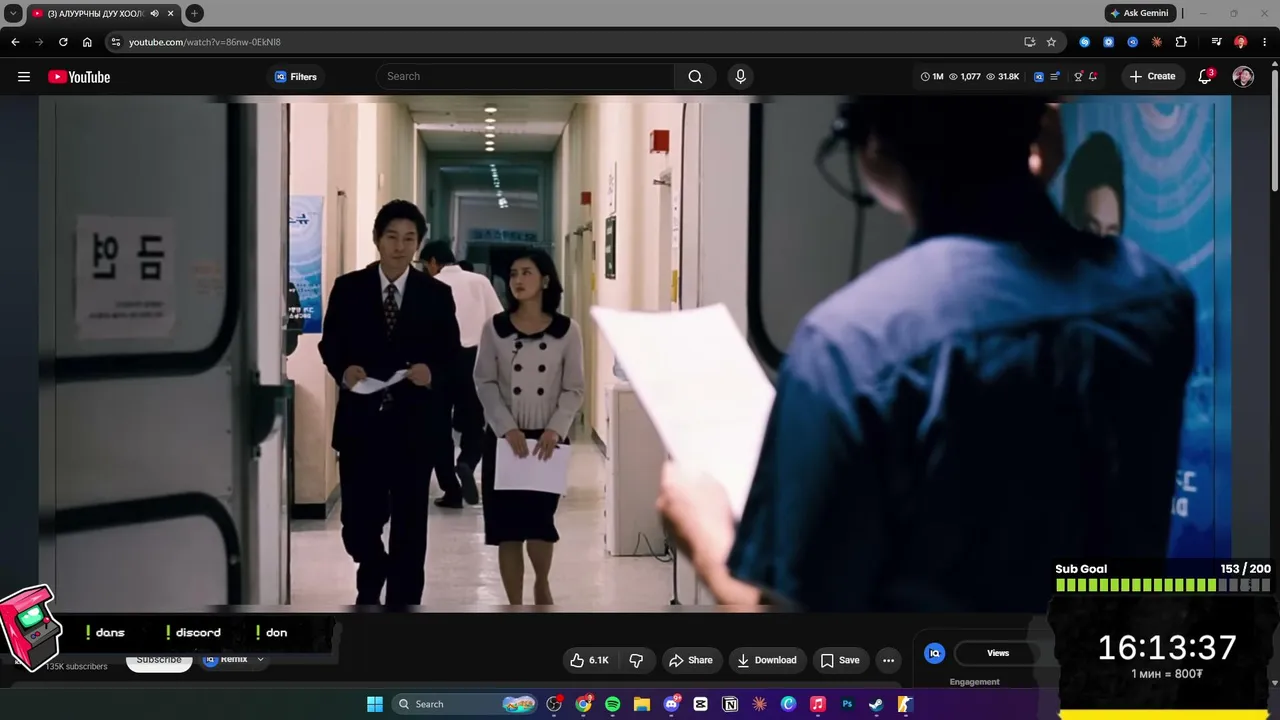
Task: Open Discord from the taskbar
Action: 671,704
